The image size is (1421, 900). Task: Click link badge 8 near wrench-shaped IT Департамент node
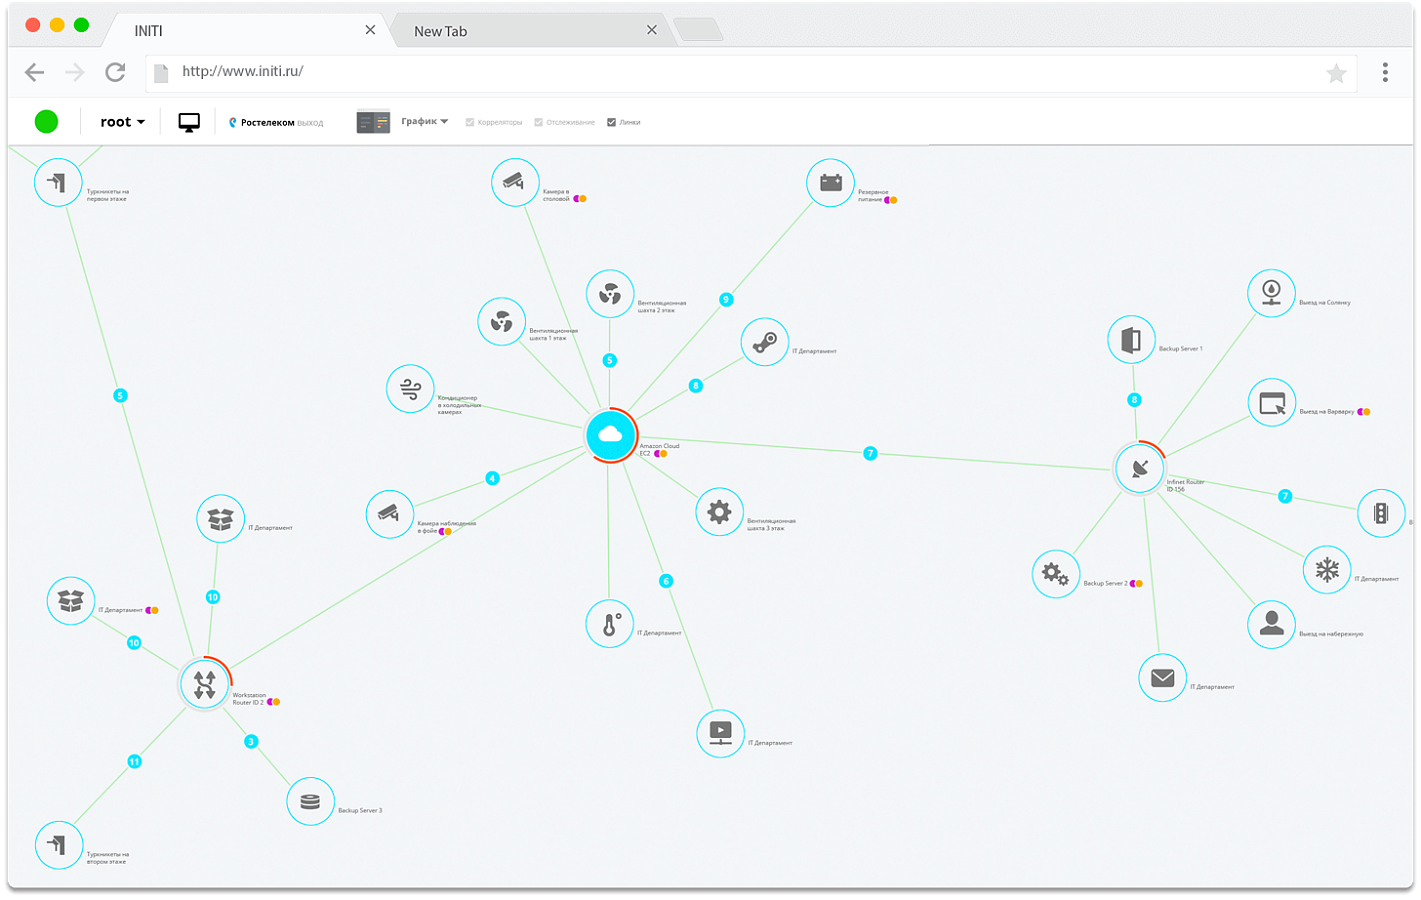tap(696, 386)
